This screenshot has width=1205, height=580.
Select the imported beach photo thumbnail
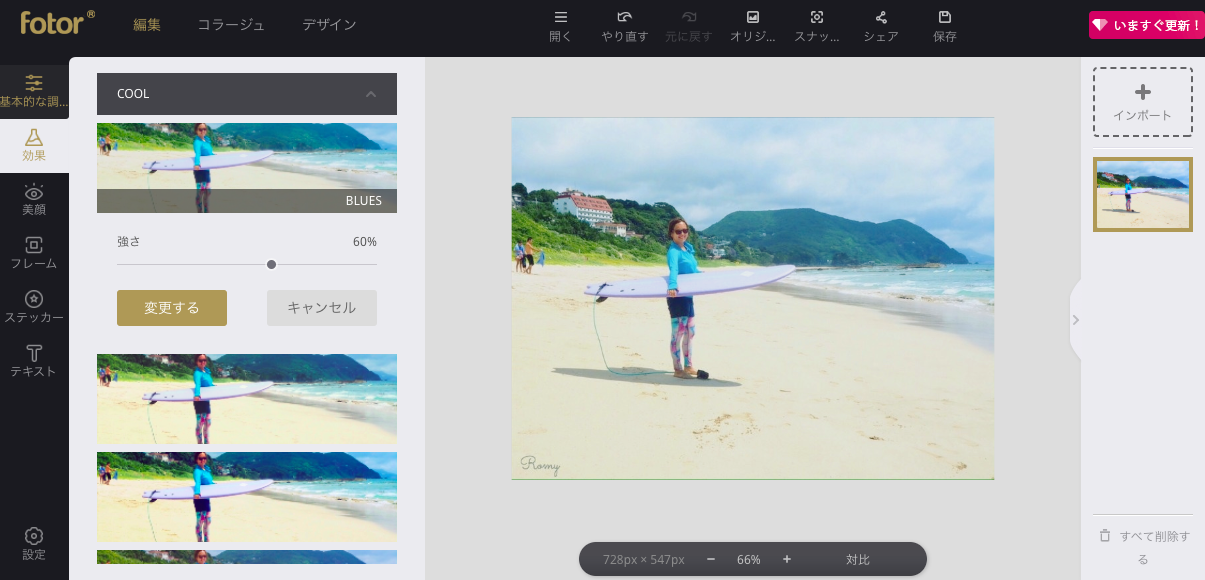[1143, 195]
